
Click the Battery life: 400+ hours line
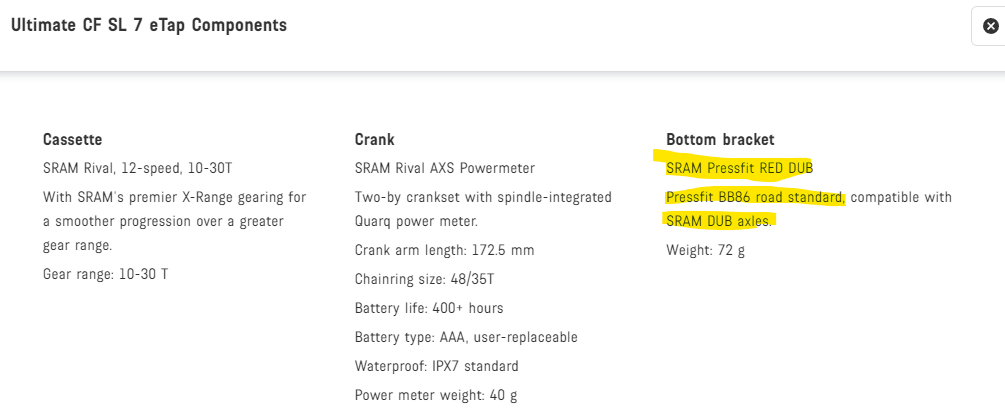click(429, 308)
